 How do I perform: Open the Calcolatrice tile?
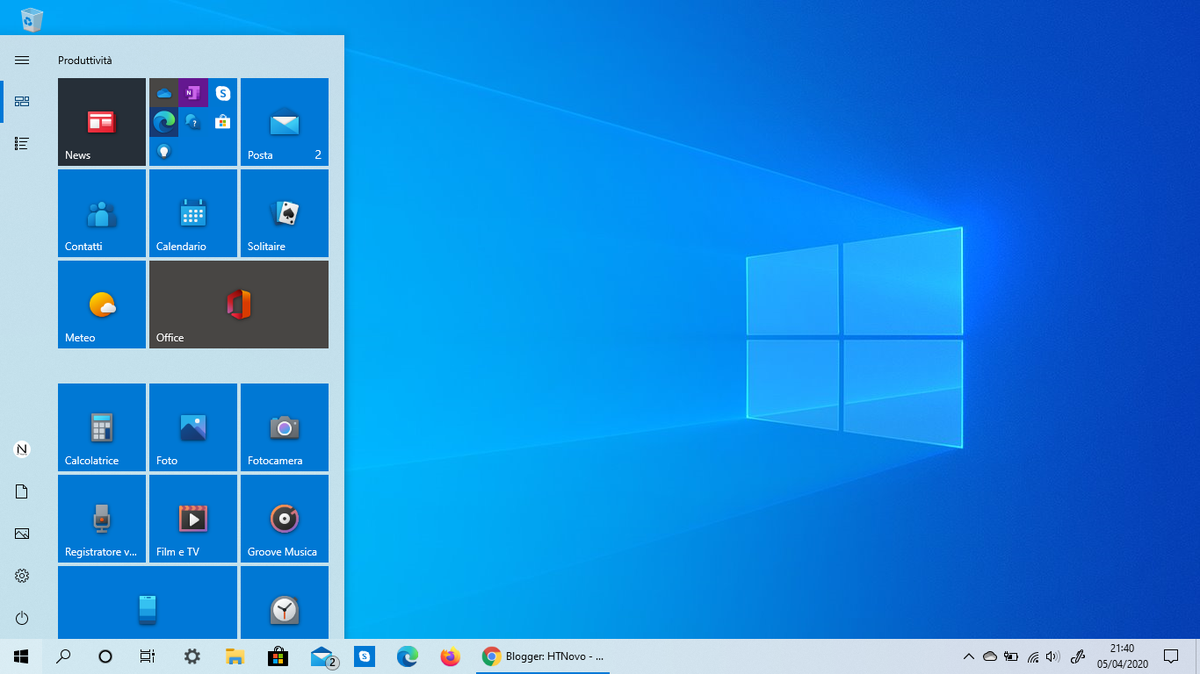pos(101,427)
